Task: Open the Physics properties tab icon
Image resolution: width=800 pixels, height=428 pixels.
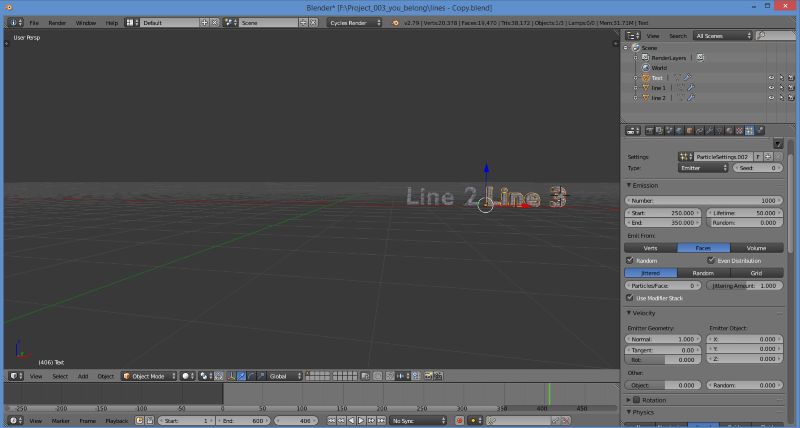Action: (760, 131)
